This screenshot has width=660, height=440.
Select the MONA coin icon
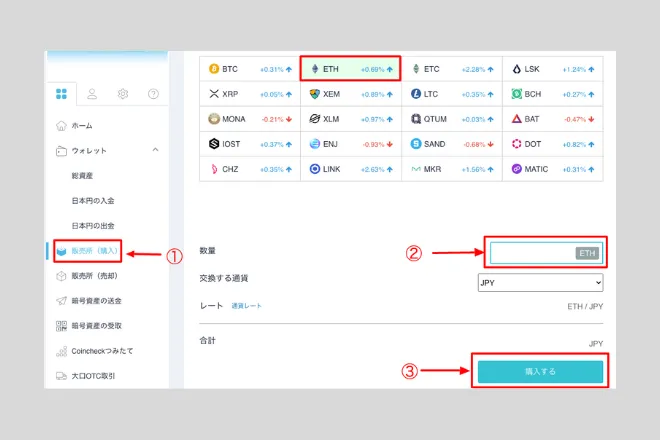[214, 119]
